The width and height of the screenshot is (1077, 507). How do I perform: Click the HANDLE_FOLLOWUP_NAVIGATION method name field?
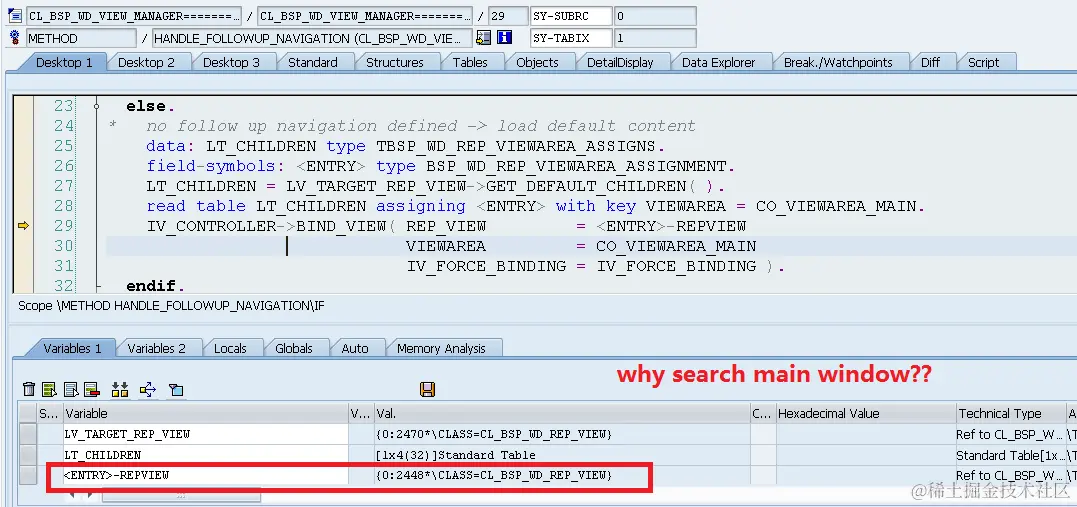point(312,38)
